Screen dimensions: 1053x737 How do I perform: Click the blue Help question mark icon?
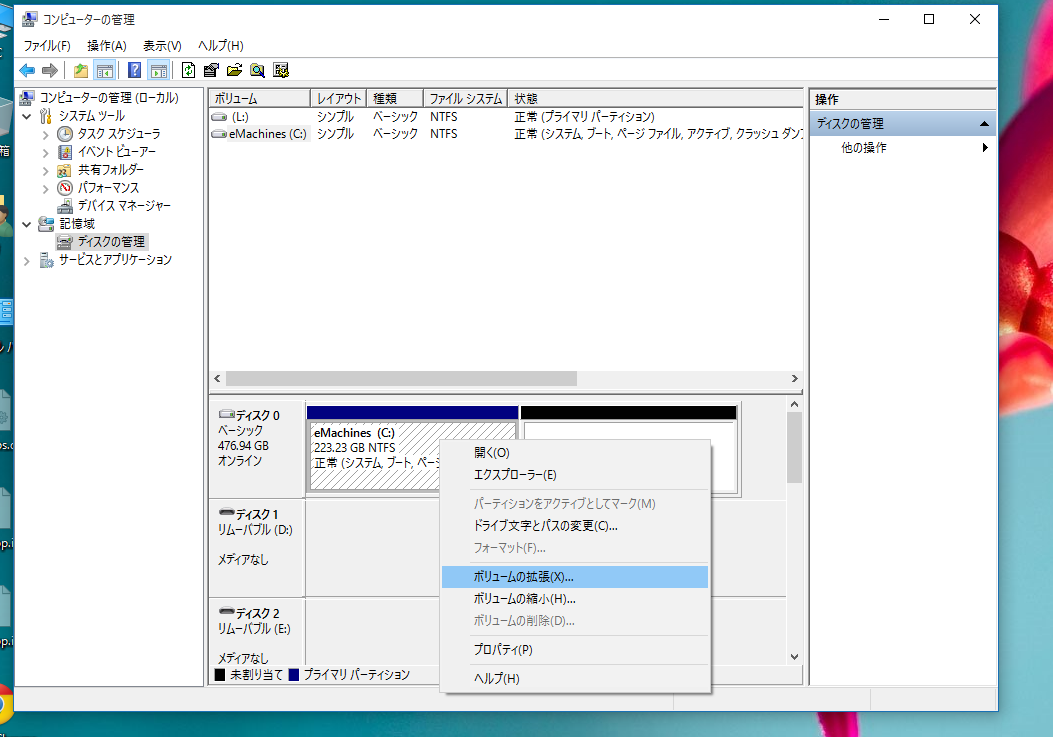(x=134, y=70)
